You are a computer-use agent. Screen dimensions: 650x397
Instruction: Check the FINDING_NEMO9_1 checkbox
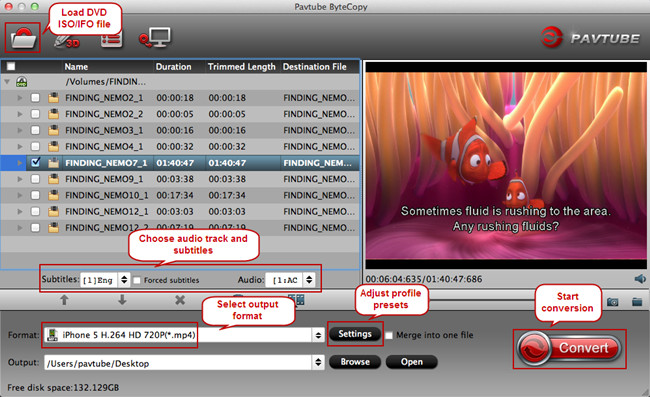tap(35, 179)
